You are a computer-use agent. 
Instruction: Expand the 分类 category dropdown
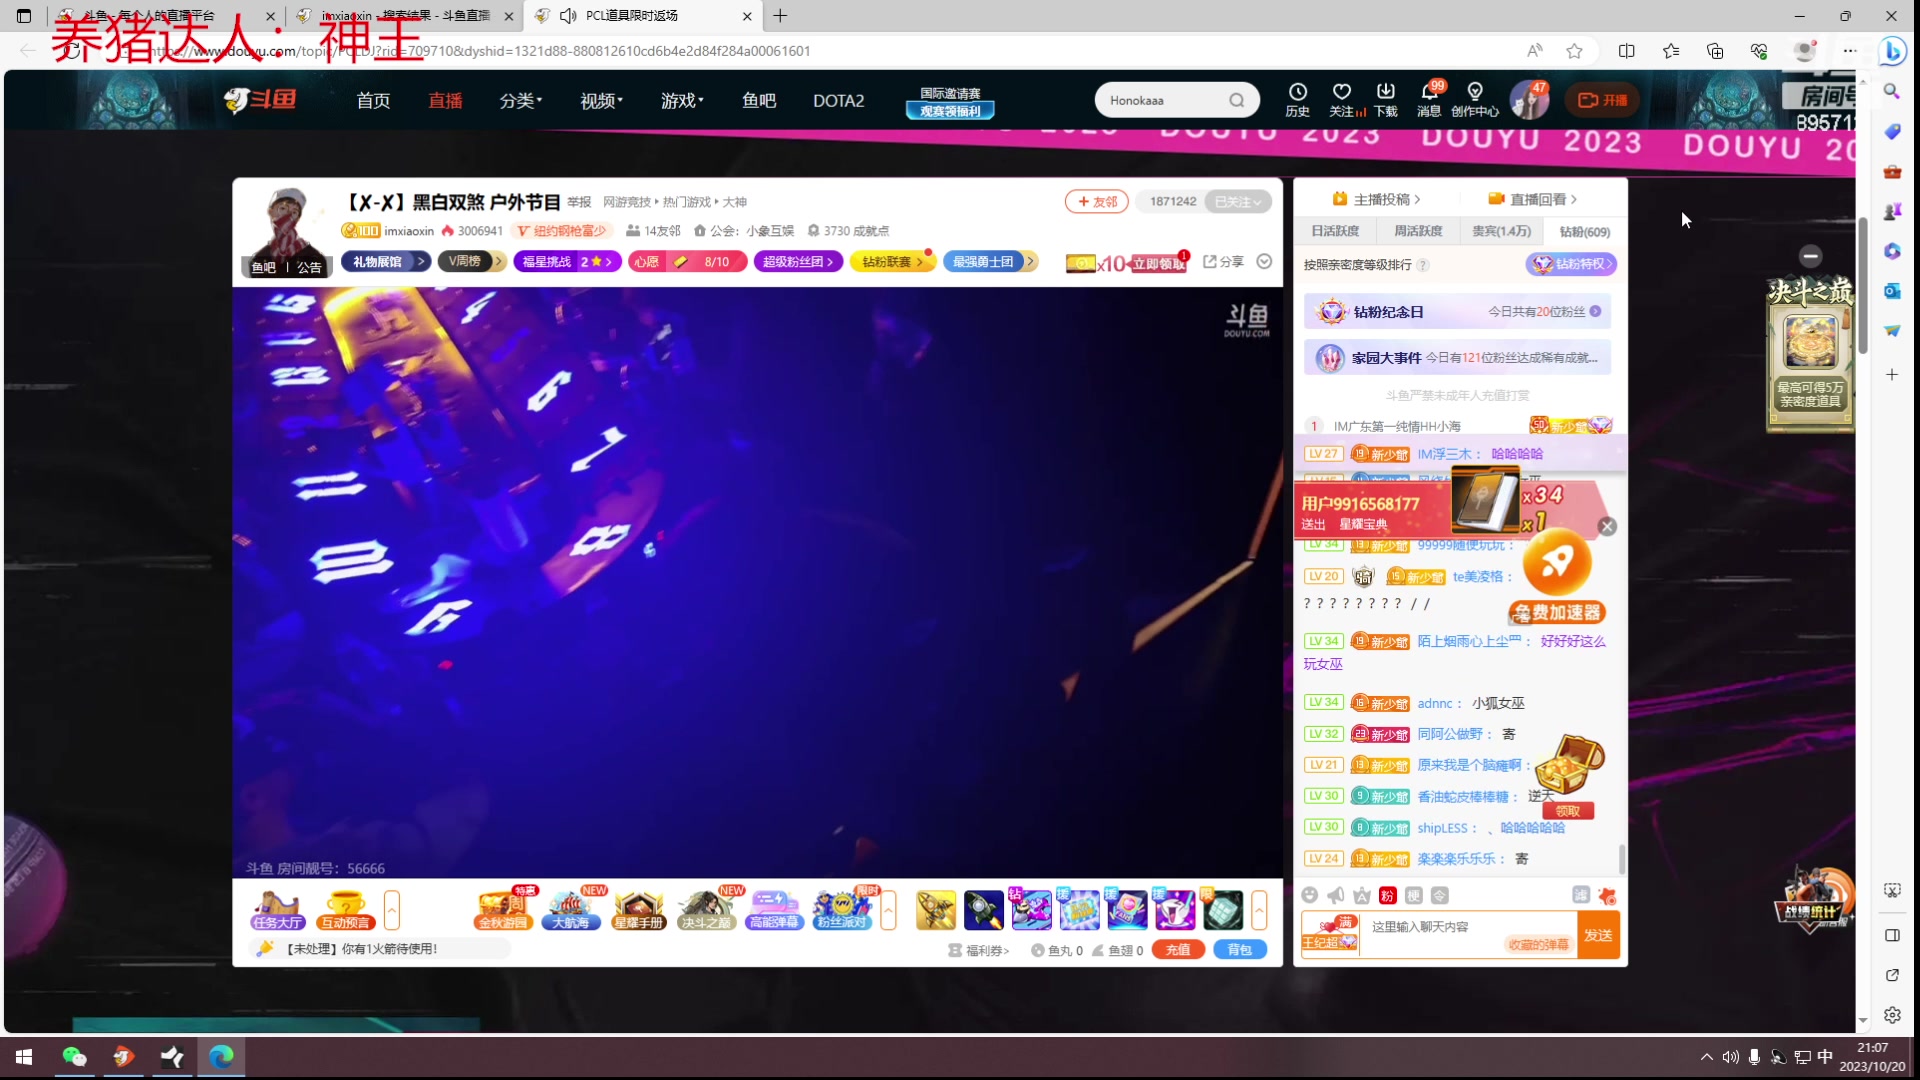point(520,101)
